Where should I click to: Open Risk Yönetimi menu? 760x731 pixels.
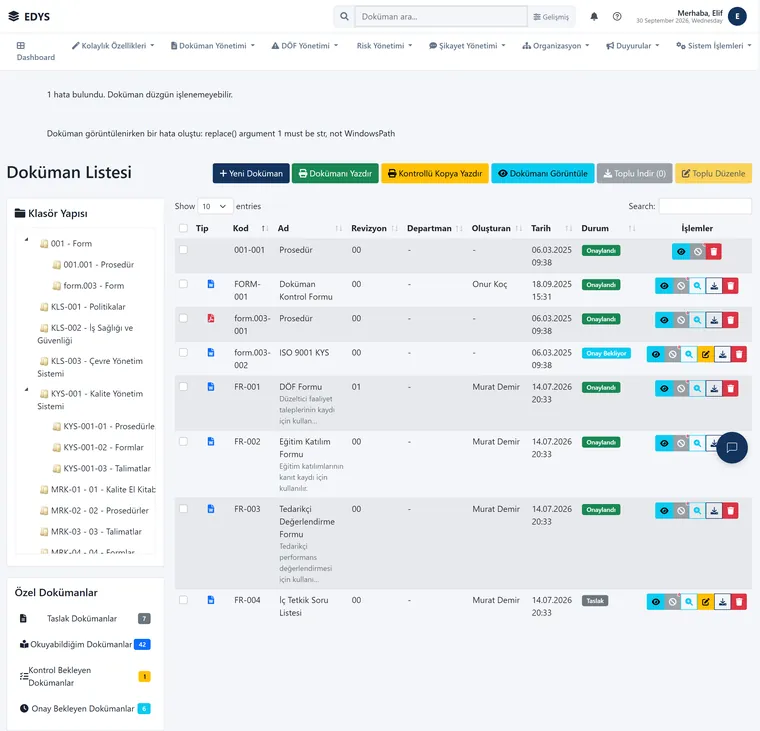pos(384,46)
